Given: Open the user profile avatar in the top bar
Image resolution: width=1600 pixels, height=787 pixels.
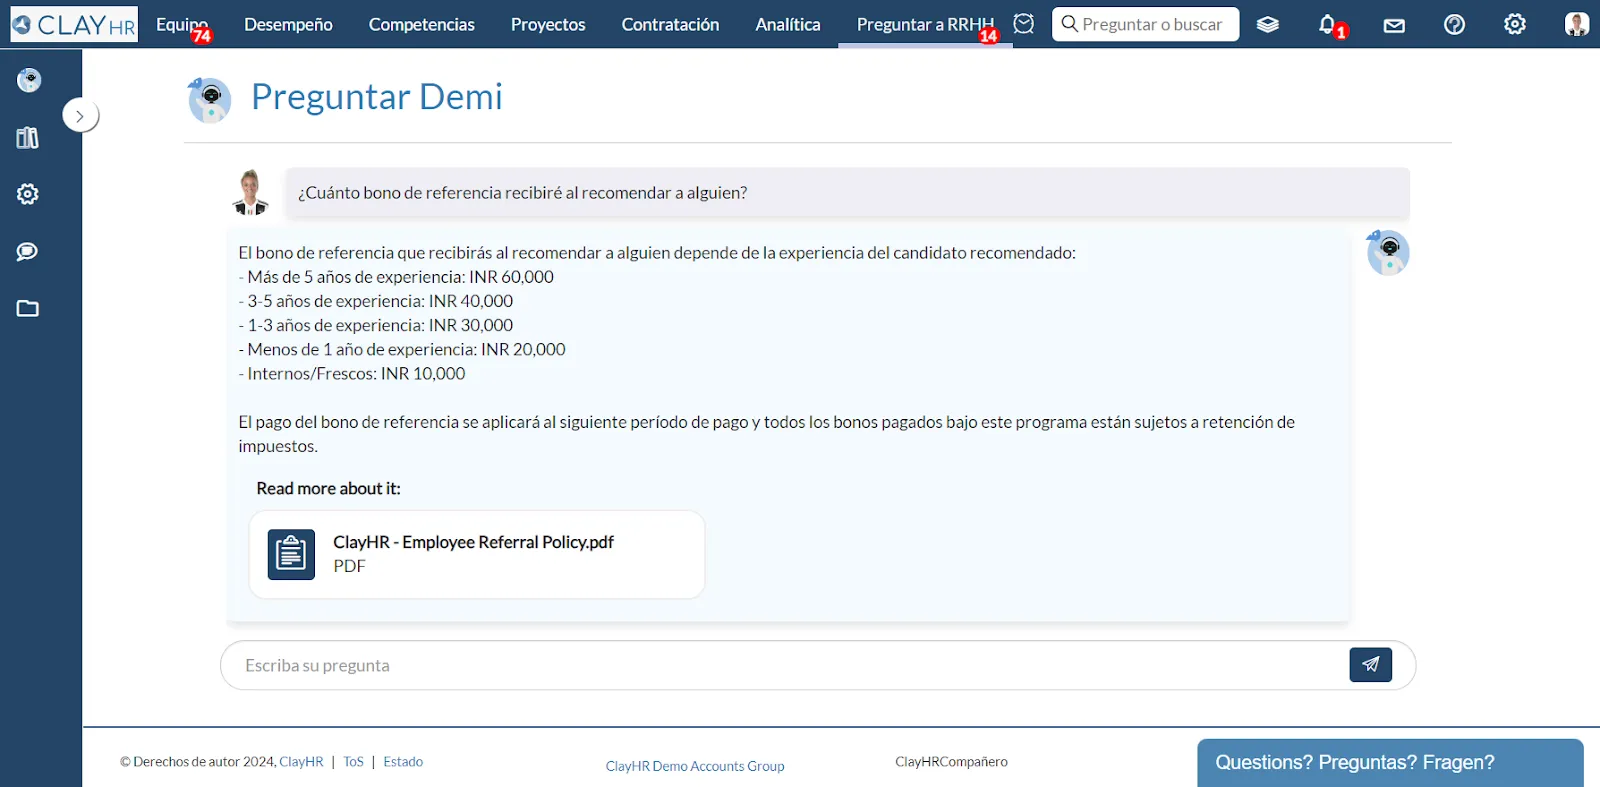Looking at the screenshot, I should tap(1577, 25).
